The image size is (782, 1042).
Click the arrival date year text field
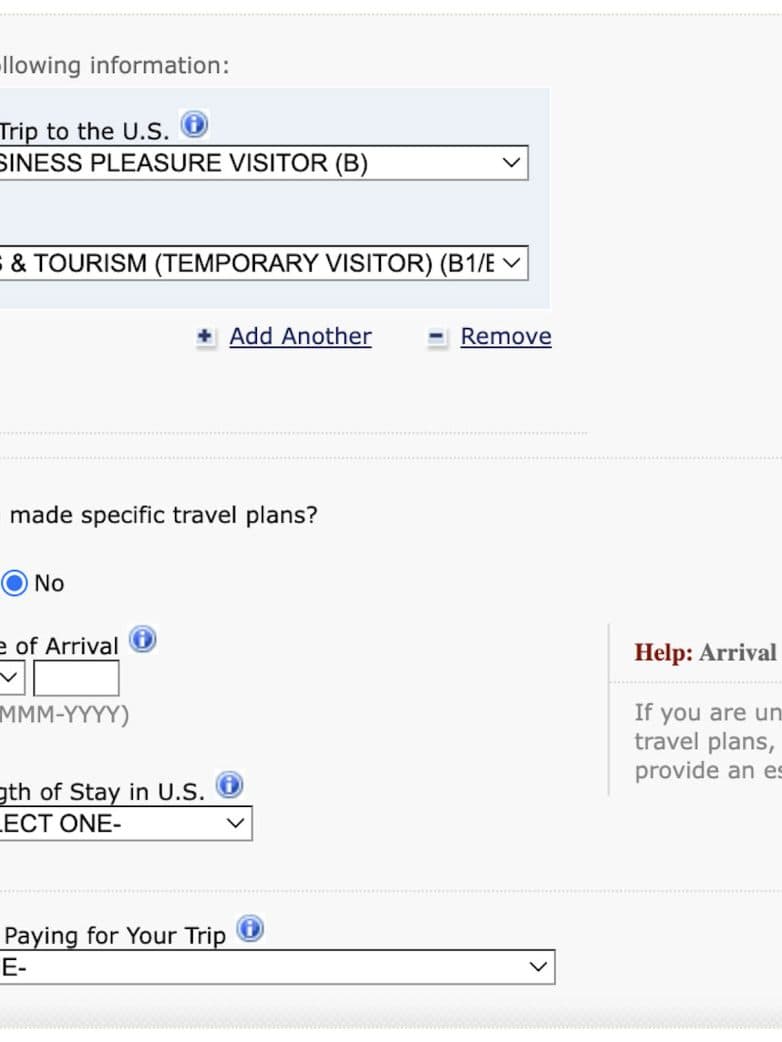tap(76, 678)
